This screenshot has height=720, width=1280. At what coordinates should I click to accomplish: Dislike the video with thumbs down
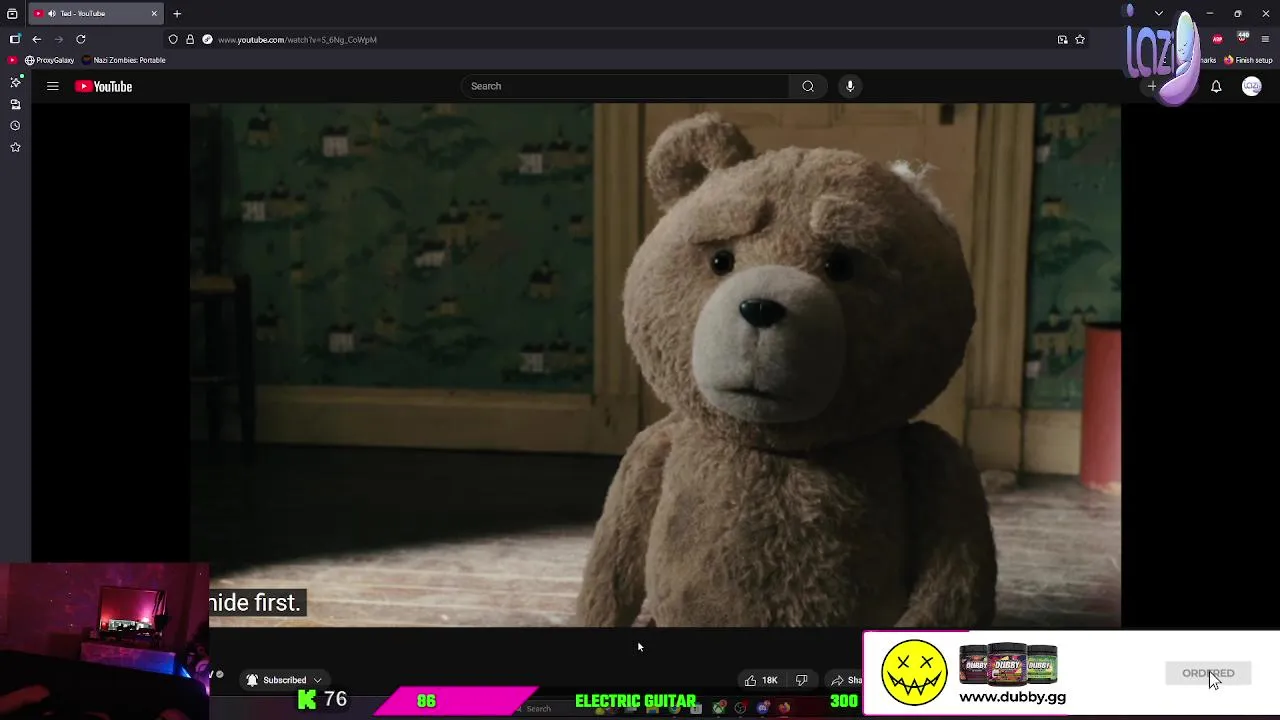(801, 680)
